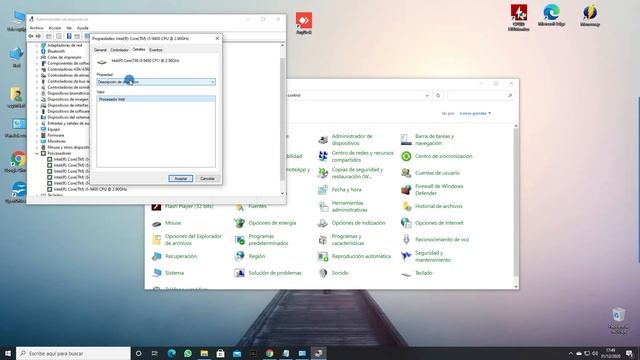Close the processor properties dialog
The width and height of the screenshot is (640, 360).
click(217, 38)
